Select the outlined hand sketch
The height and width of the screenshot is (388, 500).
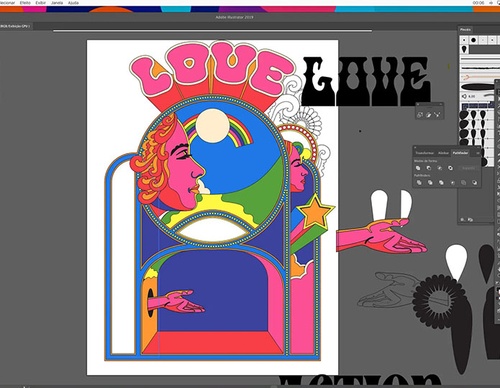pyautogui.click(x=387, y=289)
